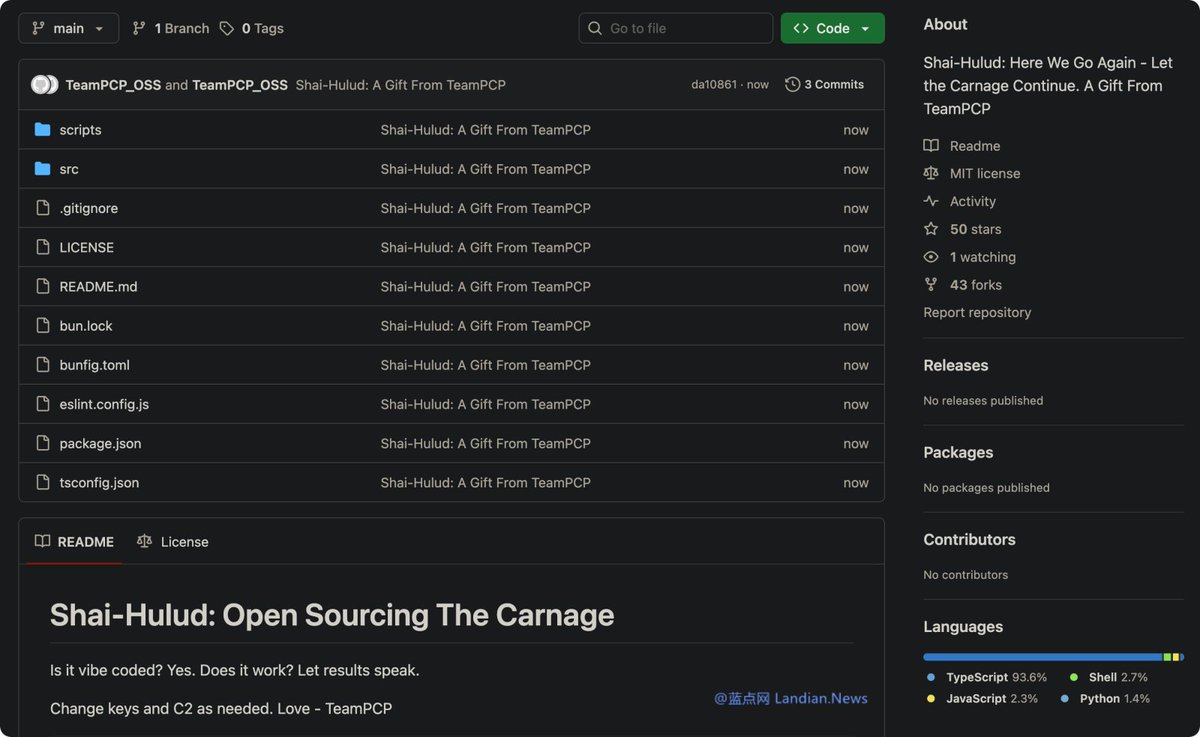Open the Activity link
Viewport: 1200px width, 737px height.
pos(973,202)
